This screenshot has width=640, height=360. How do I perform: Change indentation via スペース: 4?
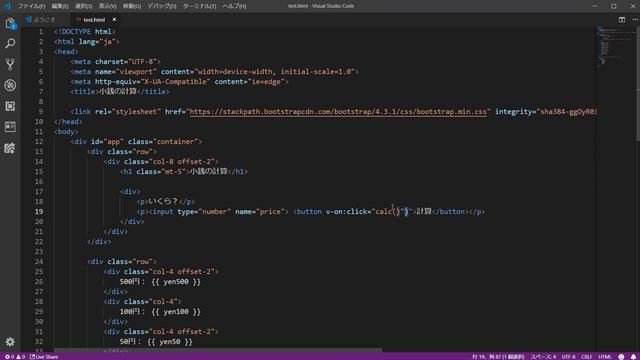point(543,357)
